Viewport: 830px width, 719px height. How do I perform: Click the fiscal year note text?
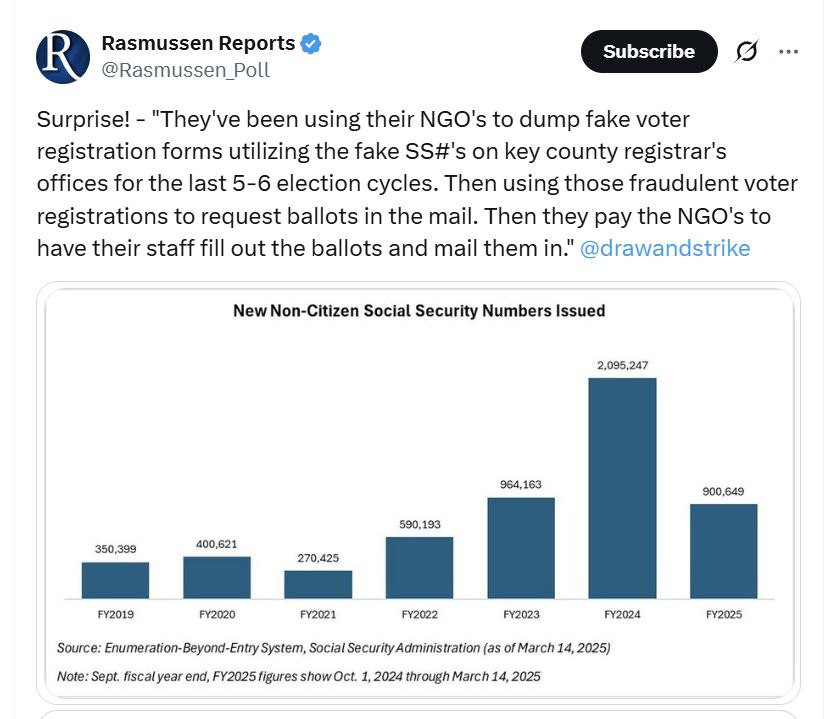pyautogui.click(x=298, y=677)
